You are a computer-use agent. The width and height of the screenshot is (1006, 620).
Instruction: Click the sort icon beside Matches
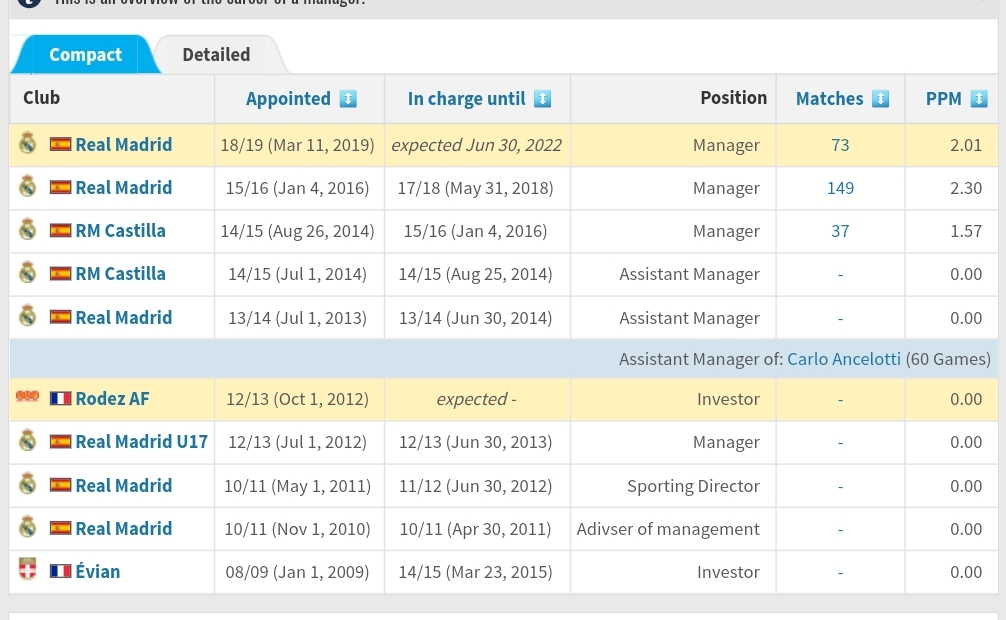coord(880,99)
